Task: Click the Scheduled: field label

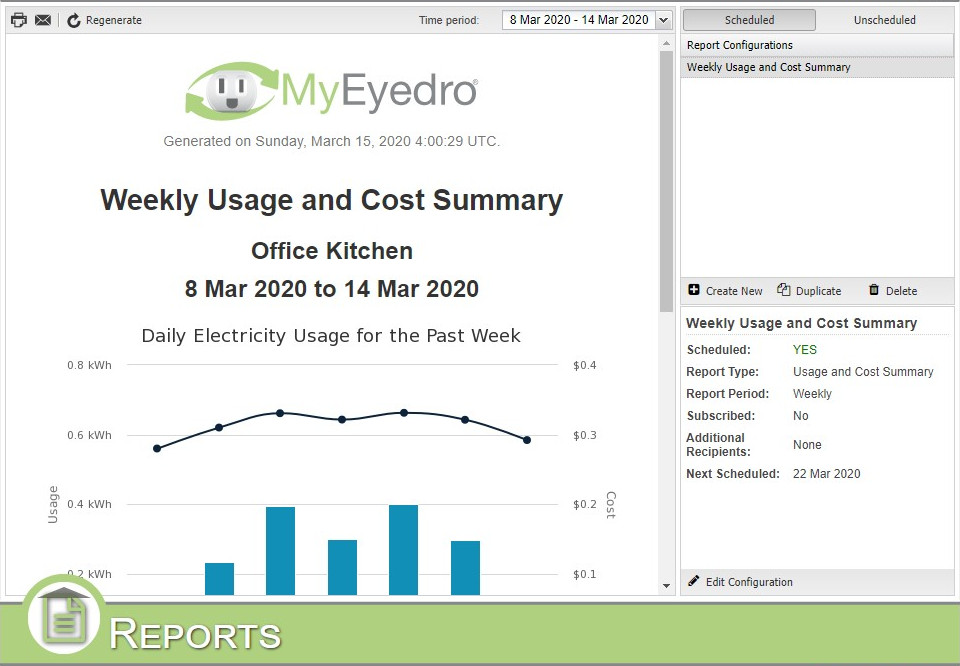Action: click(x=718, y=350)
